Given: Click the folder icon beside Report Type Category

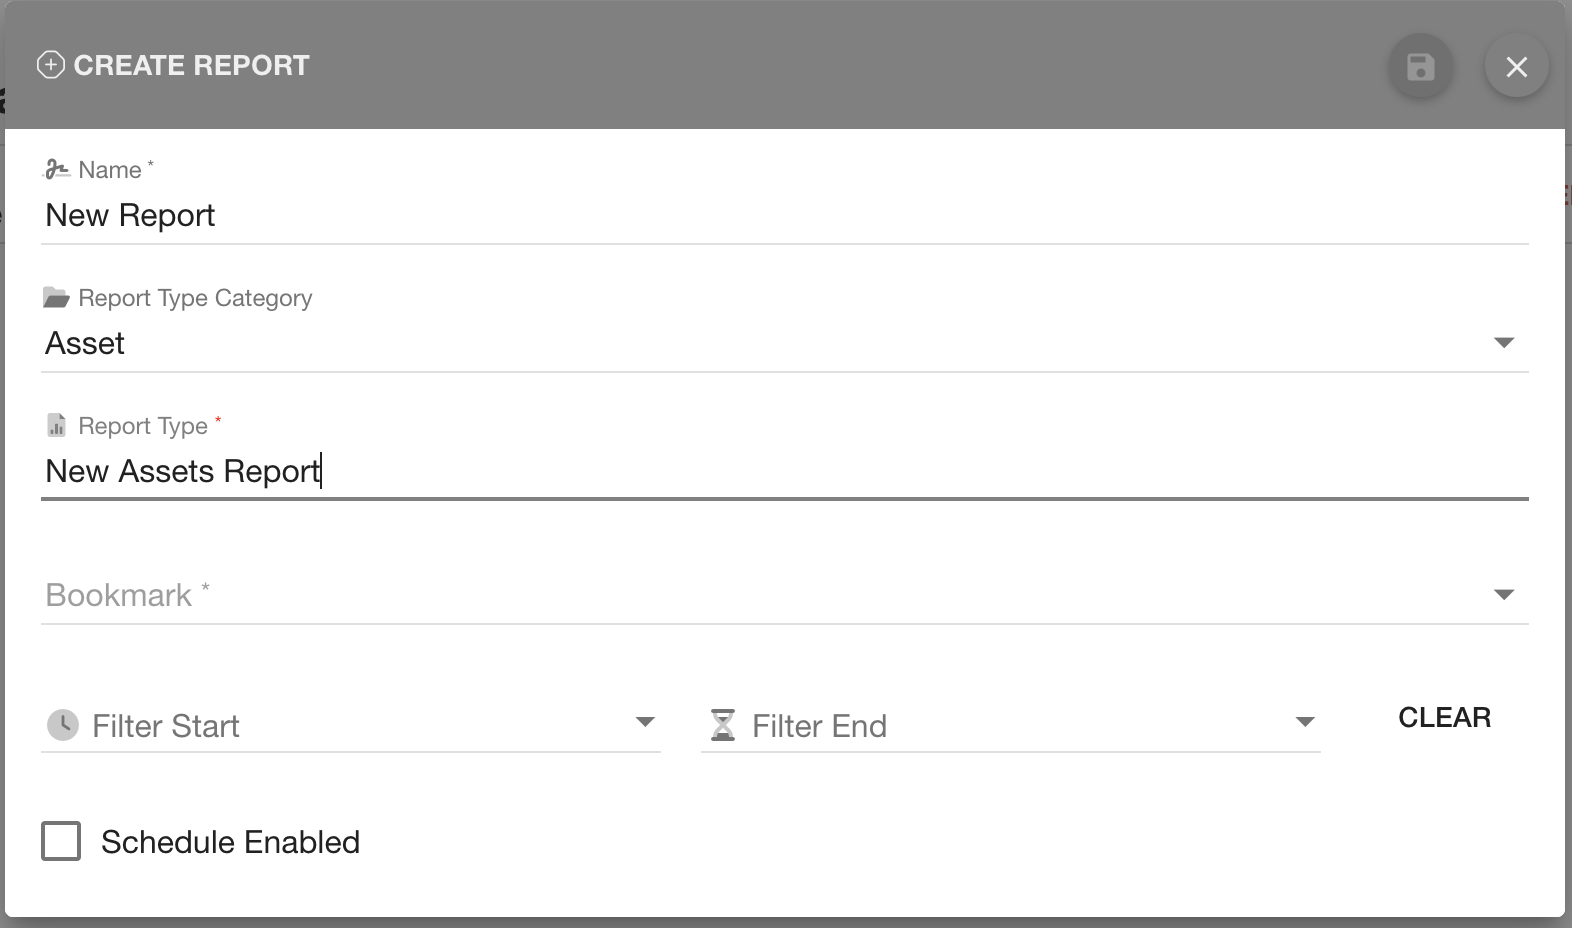Looking at the screenshot, I should (x=56, y=296).
